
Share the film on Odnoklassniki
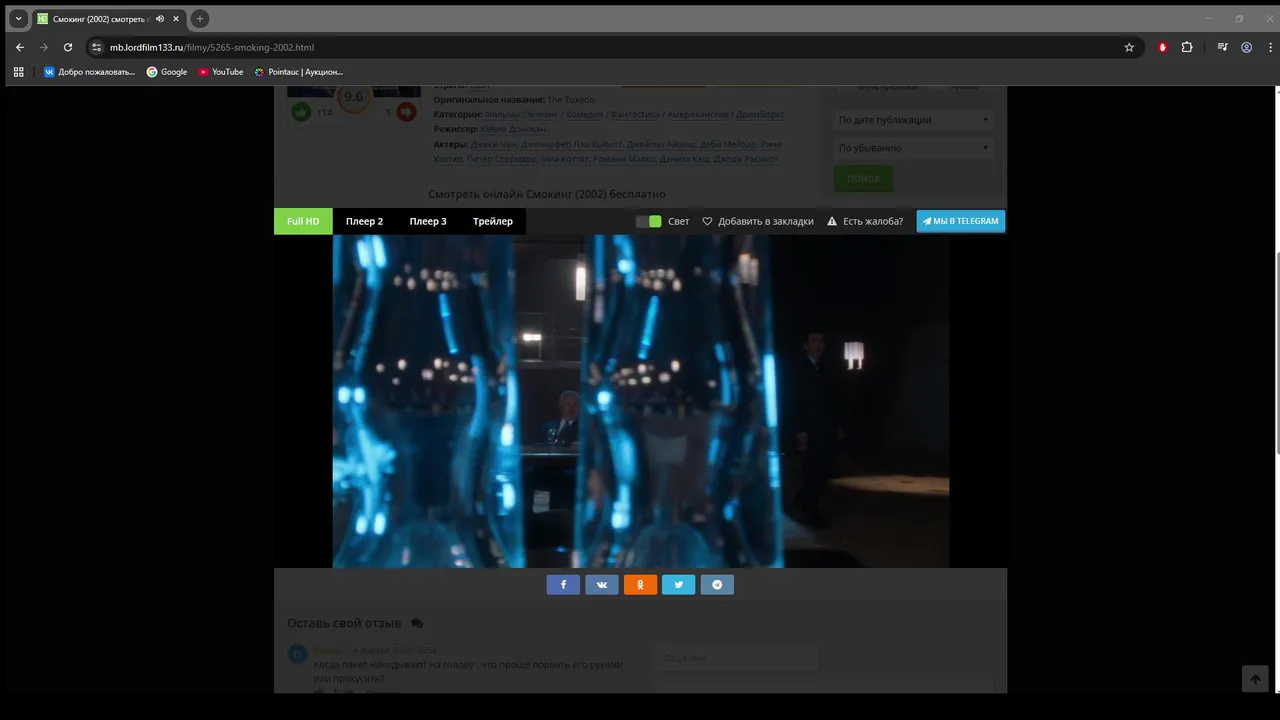tap(640, 585)
